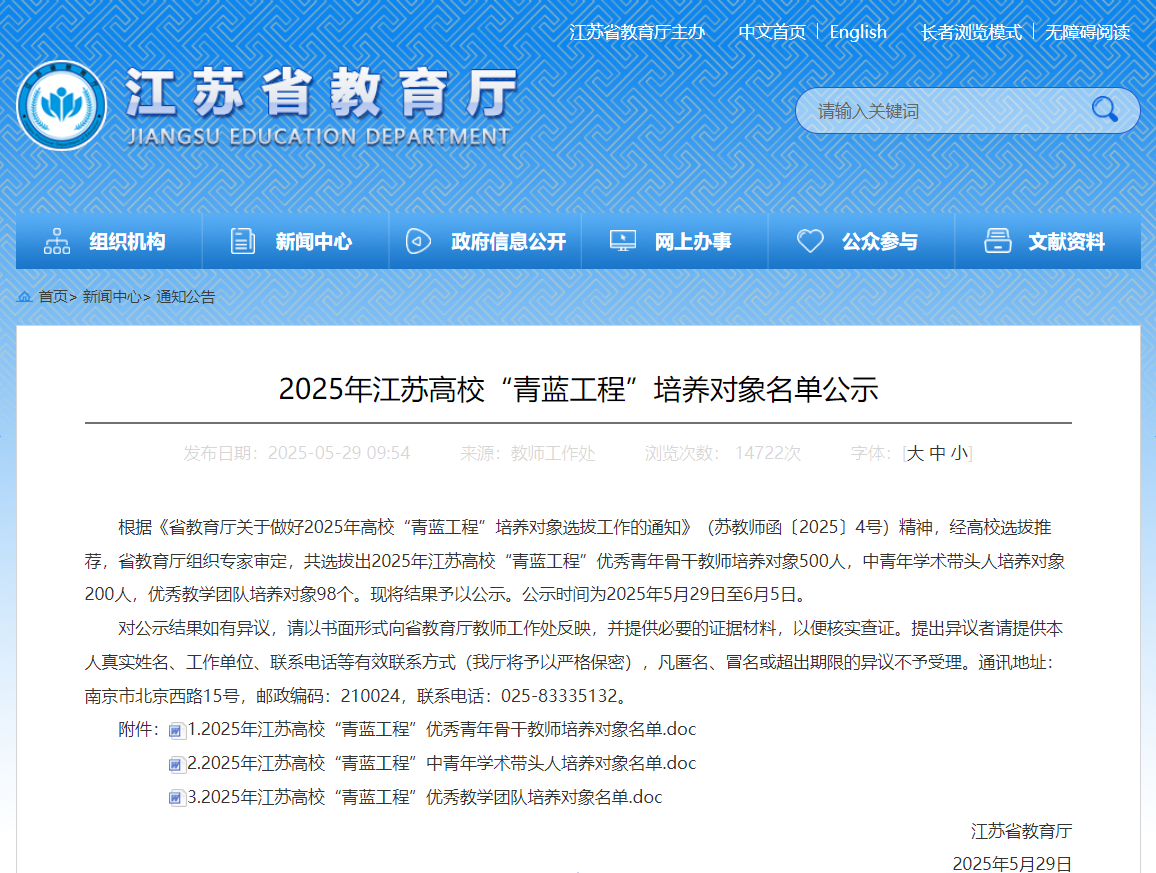
Task: Go to 中文首页
Action: point(772,32)
